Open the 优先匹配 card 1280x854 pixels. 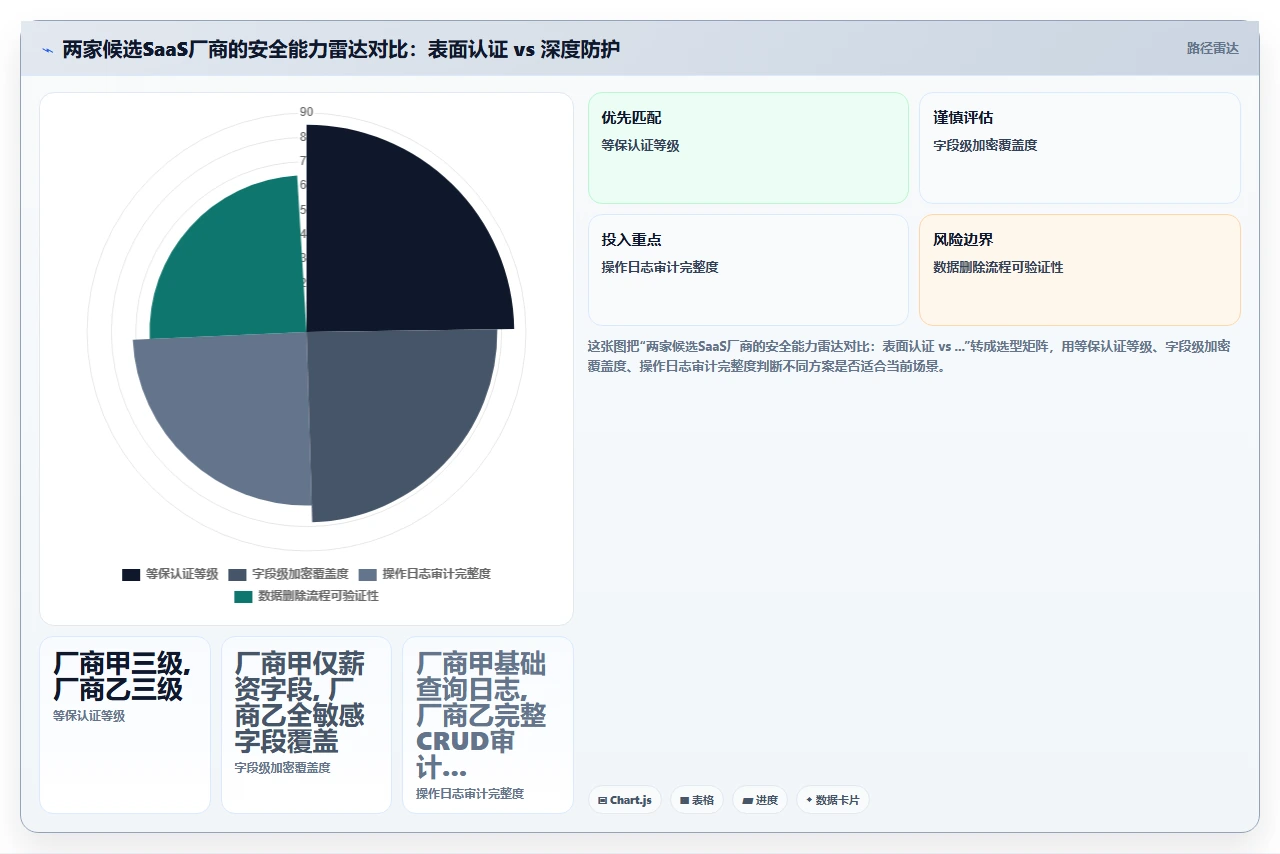point(748,148)
